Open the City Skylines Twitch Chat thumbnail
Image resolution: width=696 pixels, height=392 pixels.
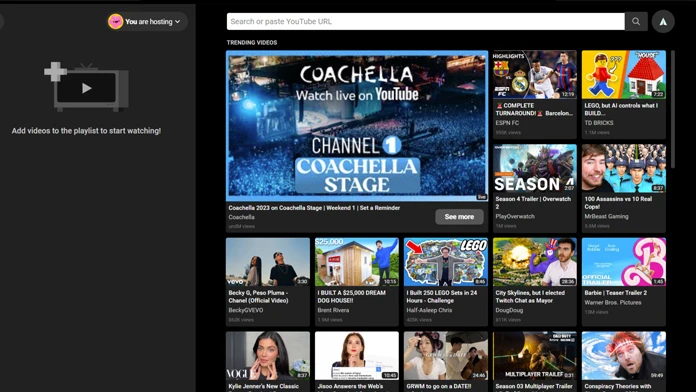[x=534, y=262]
